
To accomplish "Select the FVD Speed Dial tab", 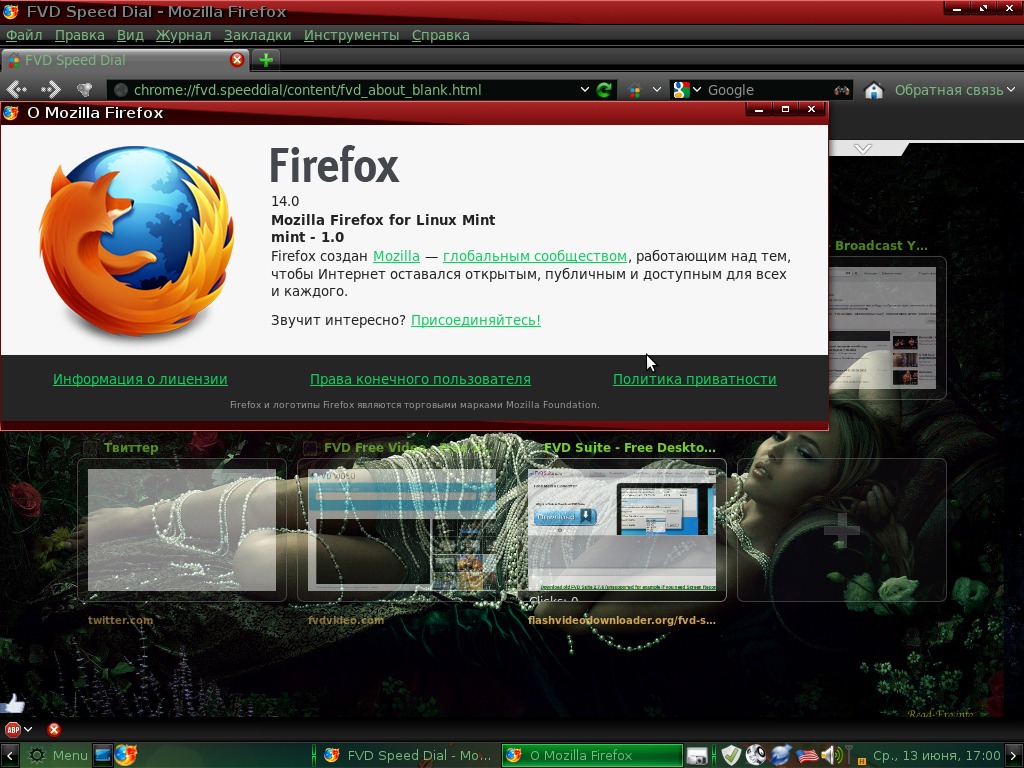I will click(x=126, y=60).
